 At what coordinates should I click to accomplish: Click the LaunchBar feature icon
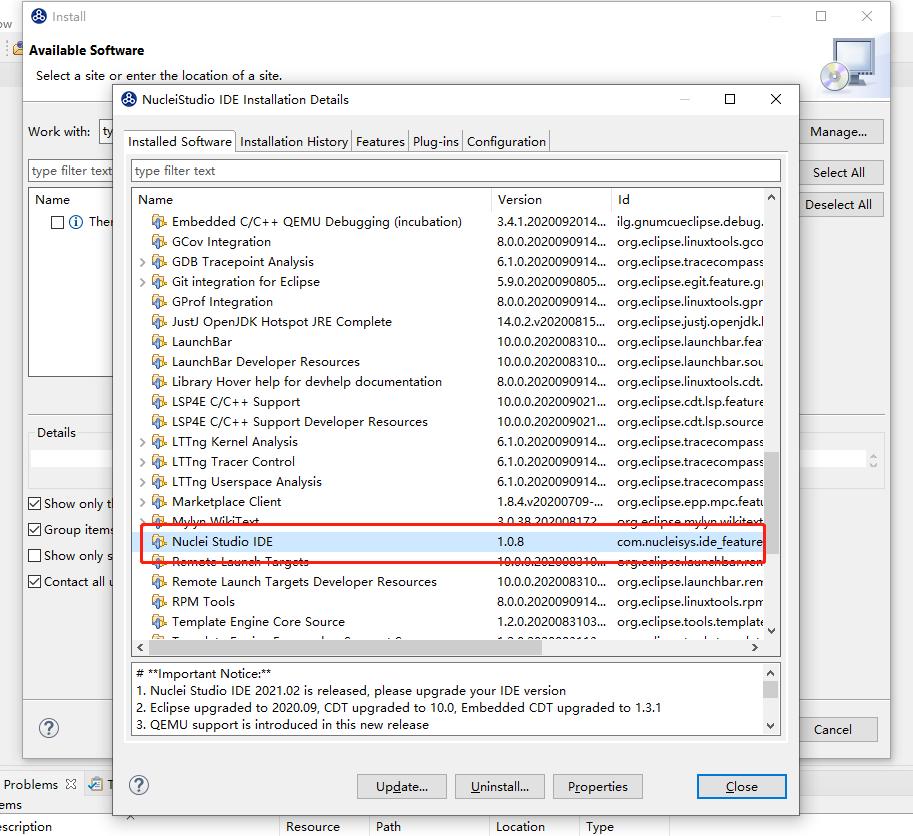tap(159, 342)
